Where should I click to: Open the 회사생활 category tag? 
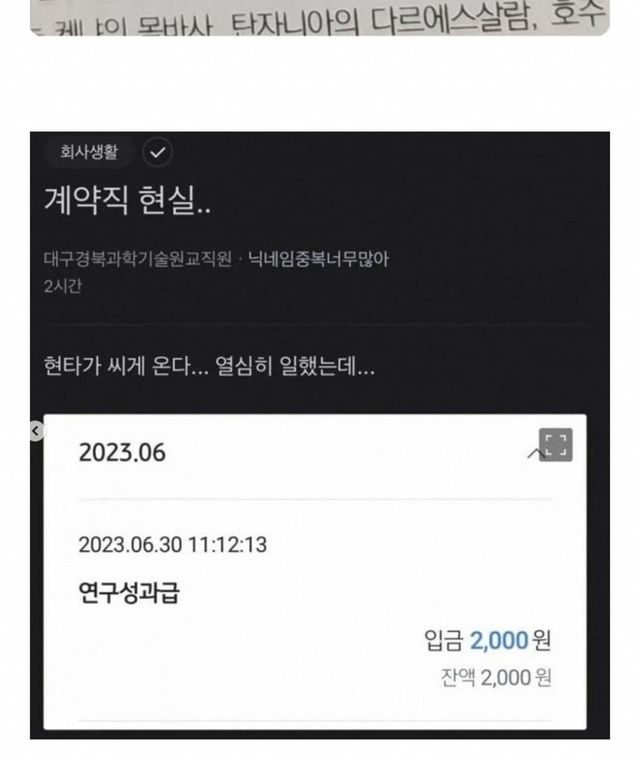tap(89, 152)
